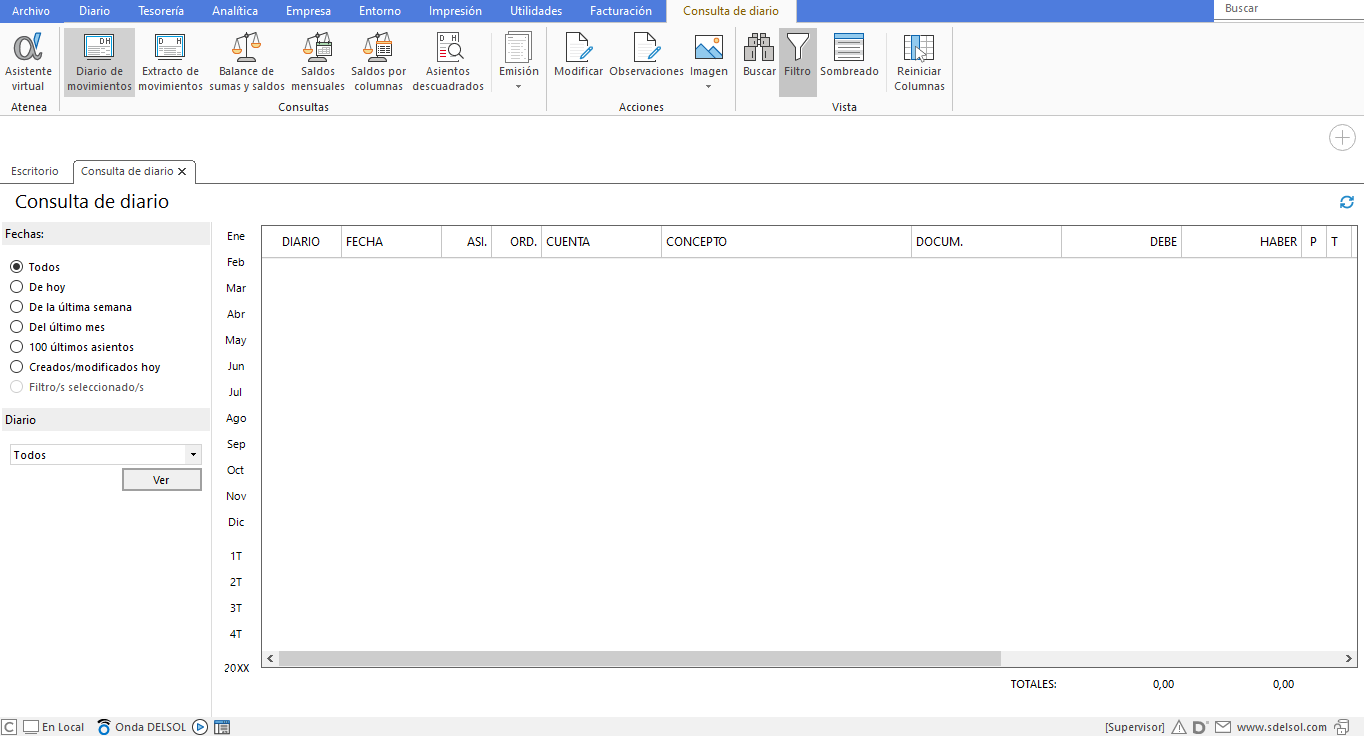Click the C icon in the status bar

pos(9,727)
